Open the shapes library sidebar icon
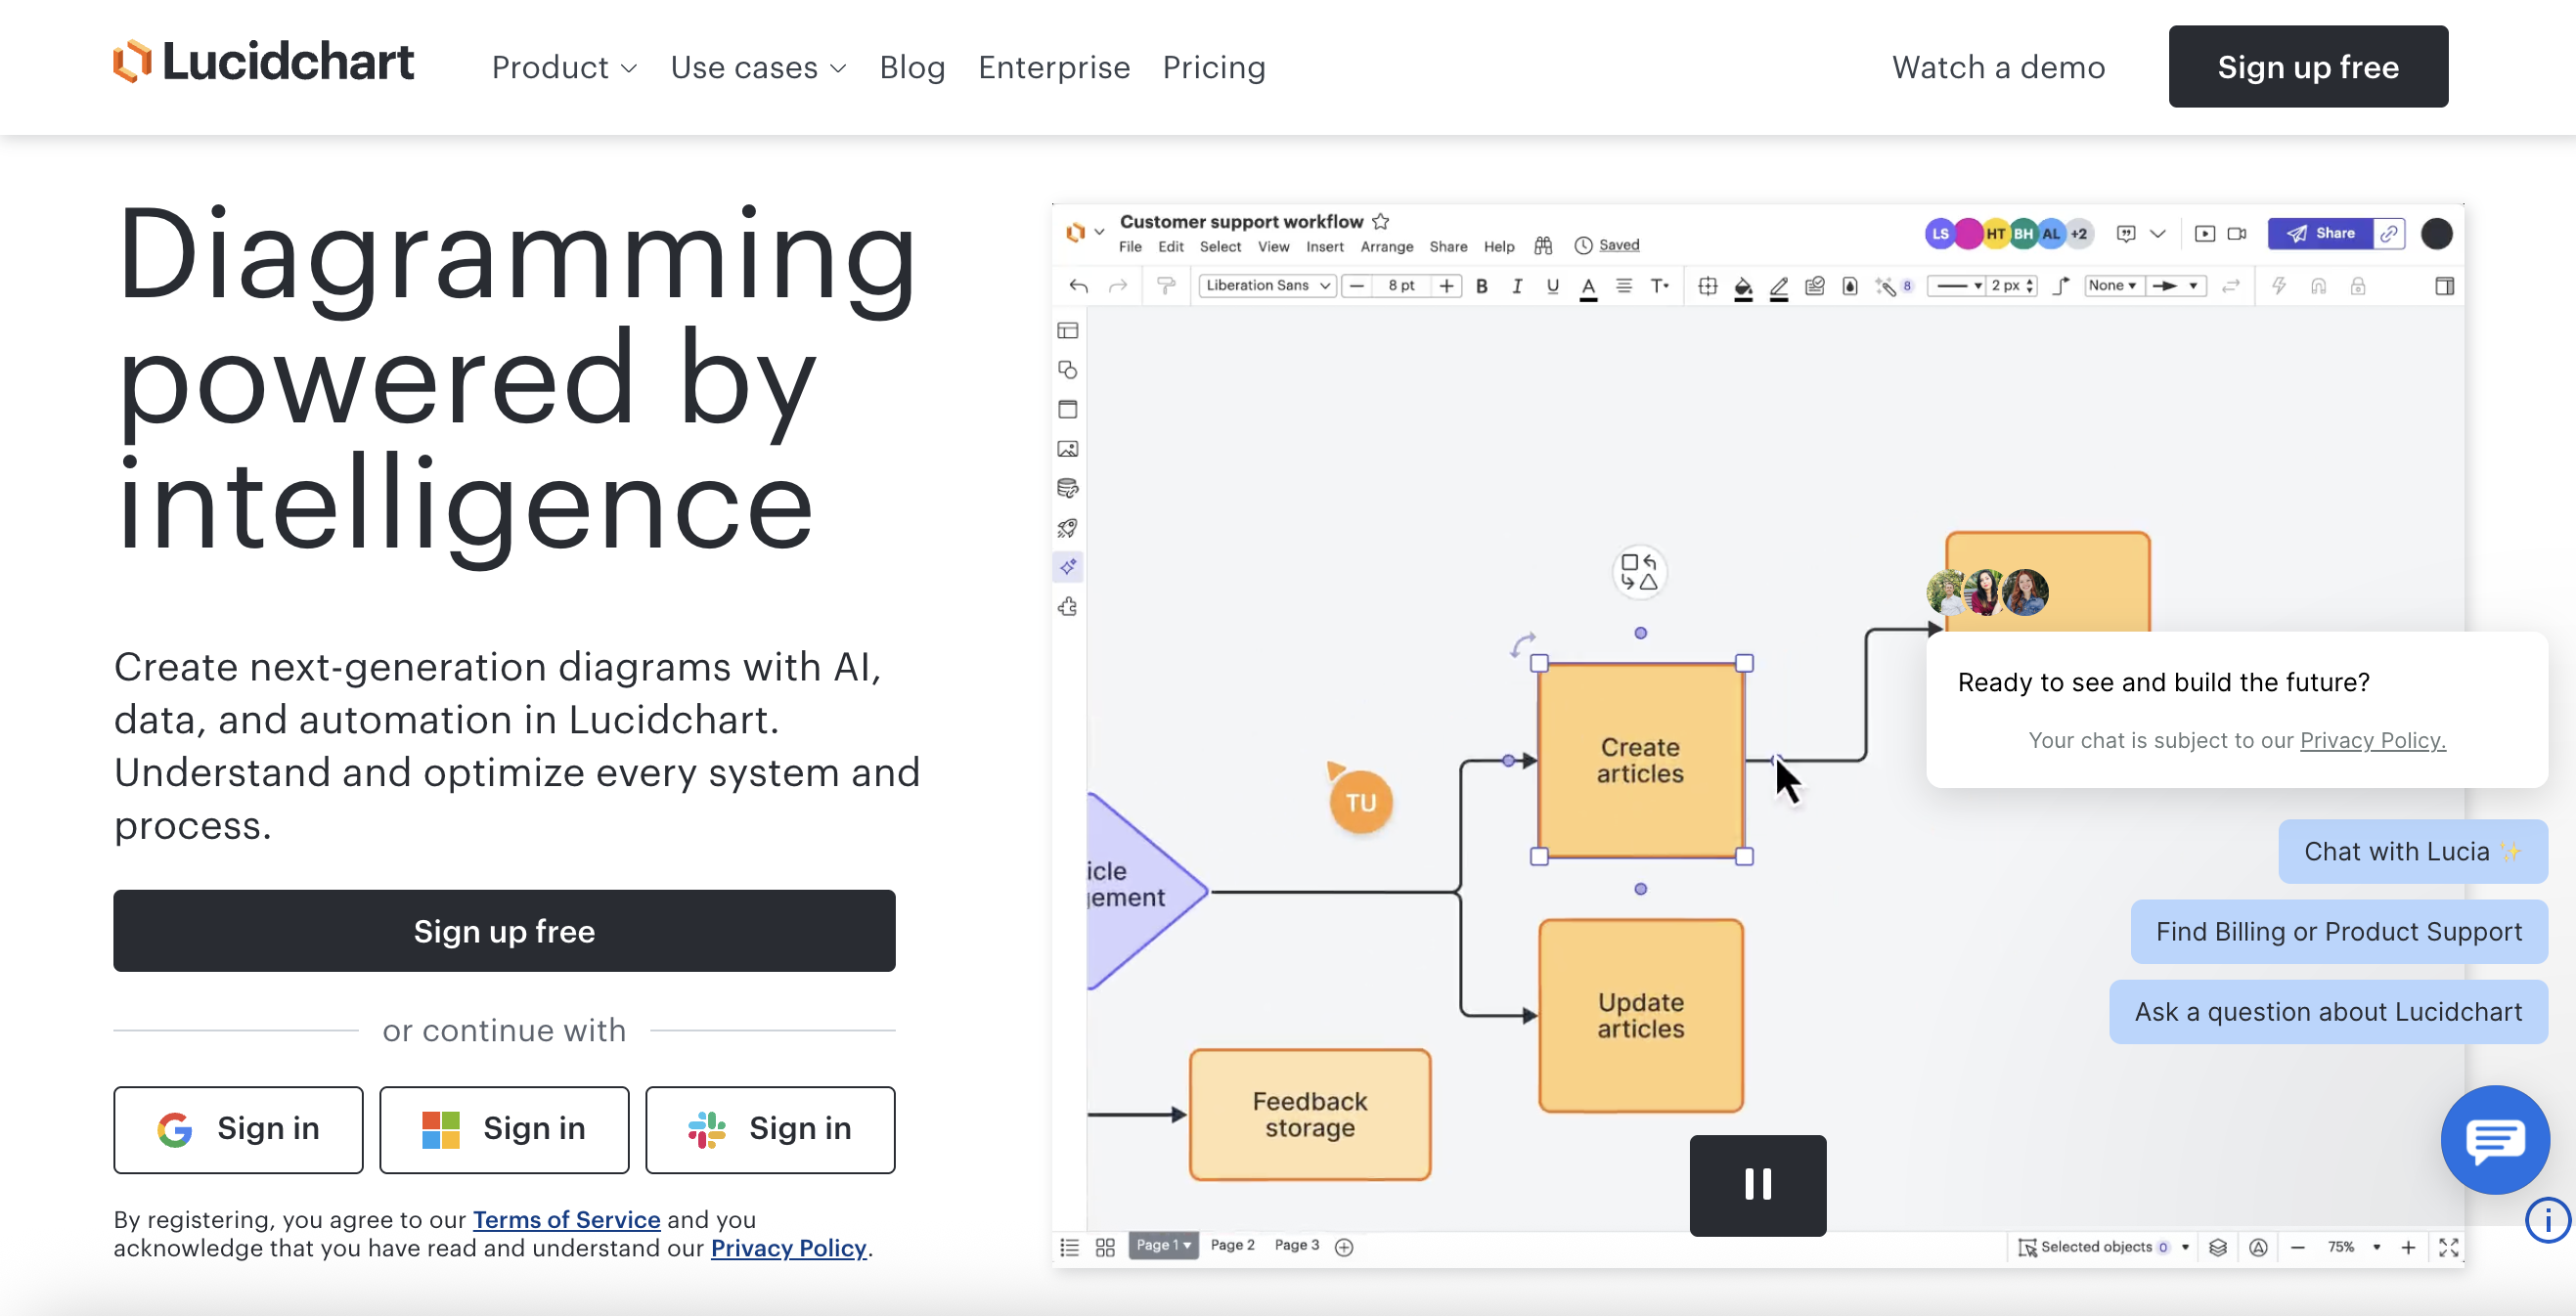The width and height of the screenshot is (2576, 1316). pos(1067,370)
